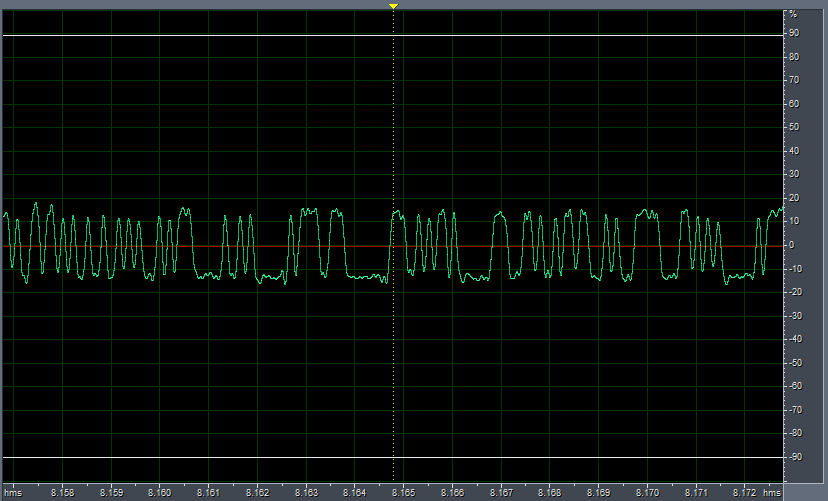
Task: Select the 8.166 time ruler label
Action: click(453, 493)
